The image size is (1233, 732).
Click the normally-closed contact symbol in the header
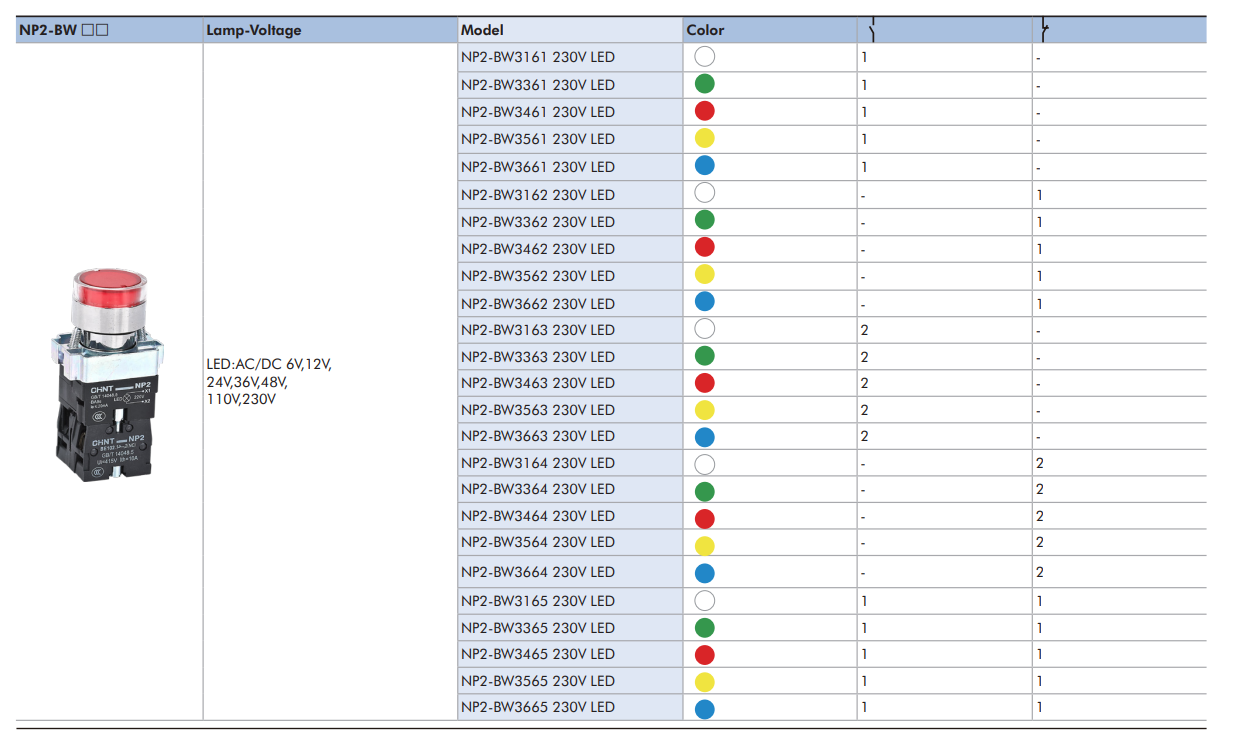point(1044,30)
